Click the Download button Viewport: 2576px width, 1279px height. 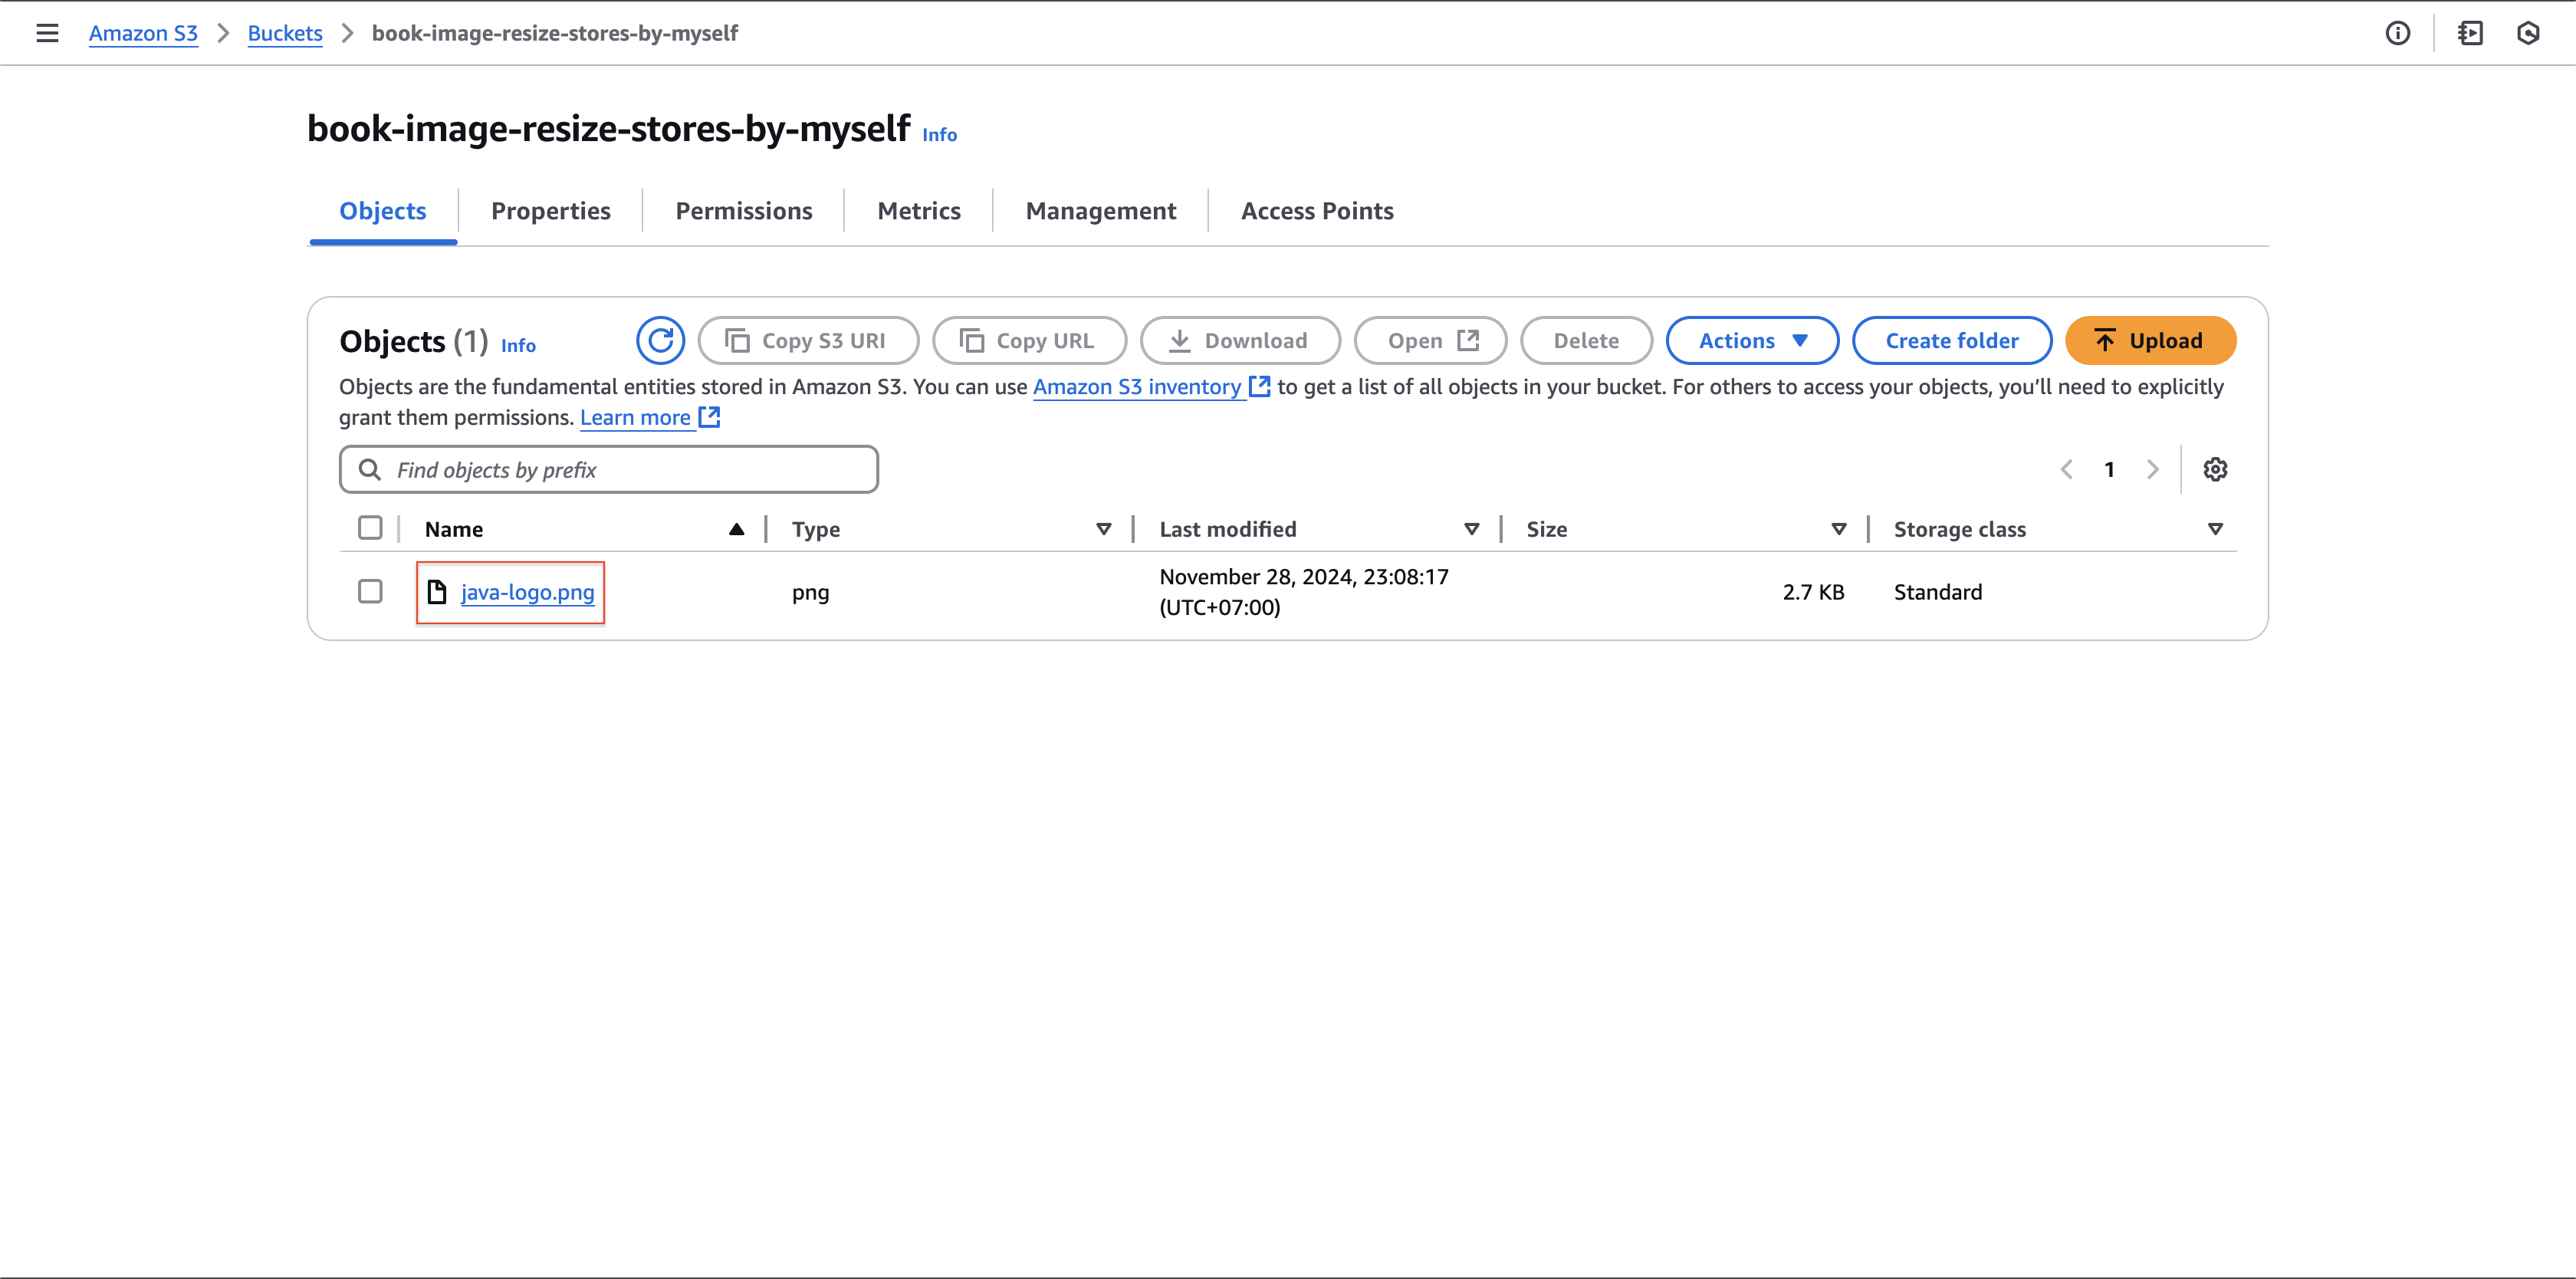tap(1240, 341)
